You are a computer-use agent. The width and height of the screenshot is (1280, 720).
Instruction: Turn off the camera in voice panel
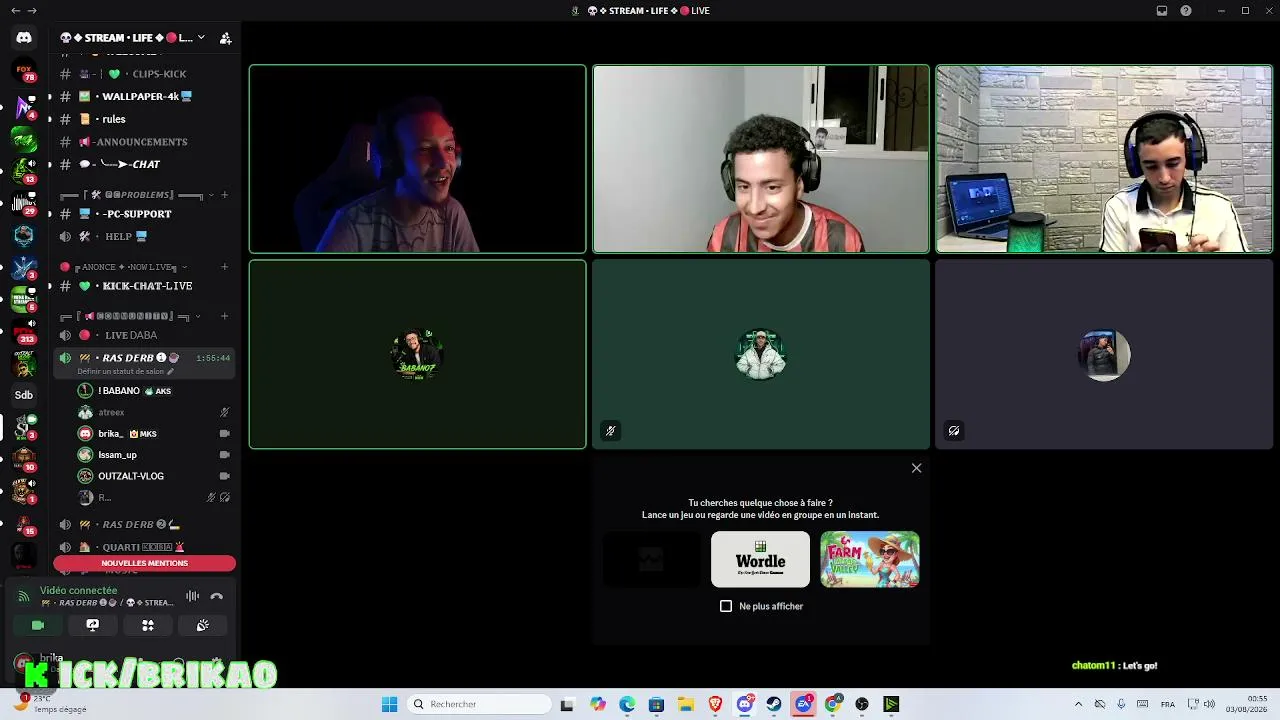click(38, 625)
